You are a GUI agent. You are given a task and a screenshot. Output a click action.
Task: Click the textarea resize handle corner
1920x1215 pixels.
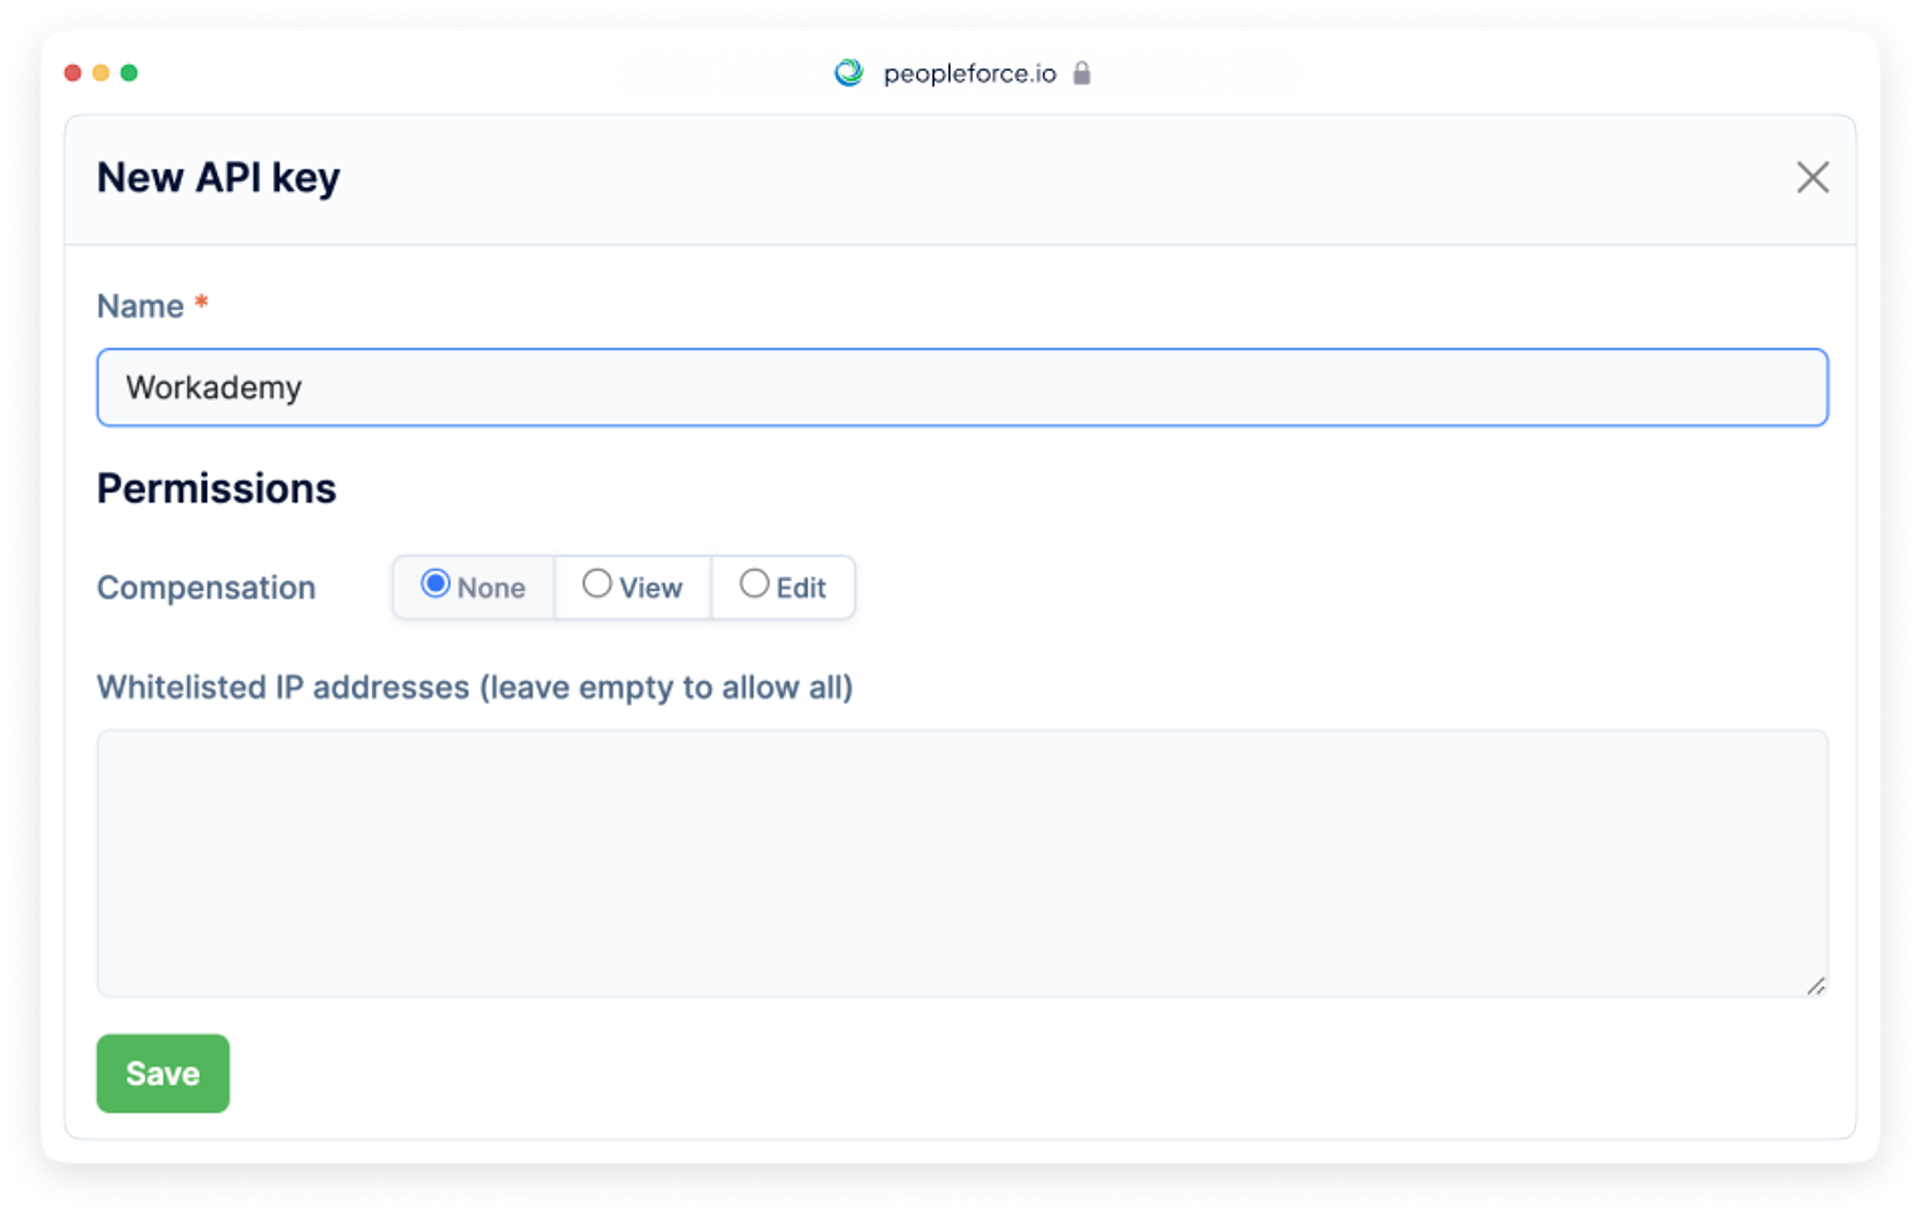pyautogui.click(x=1816, y=986)
